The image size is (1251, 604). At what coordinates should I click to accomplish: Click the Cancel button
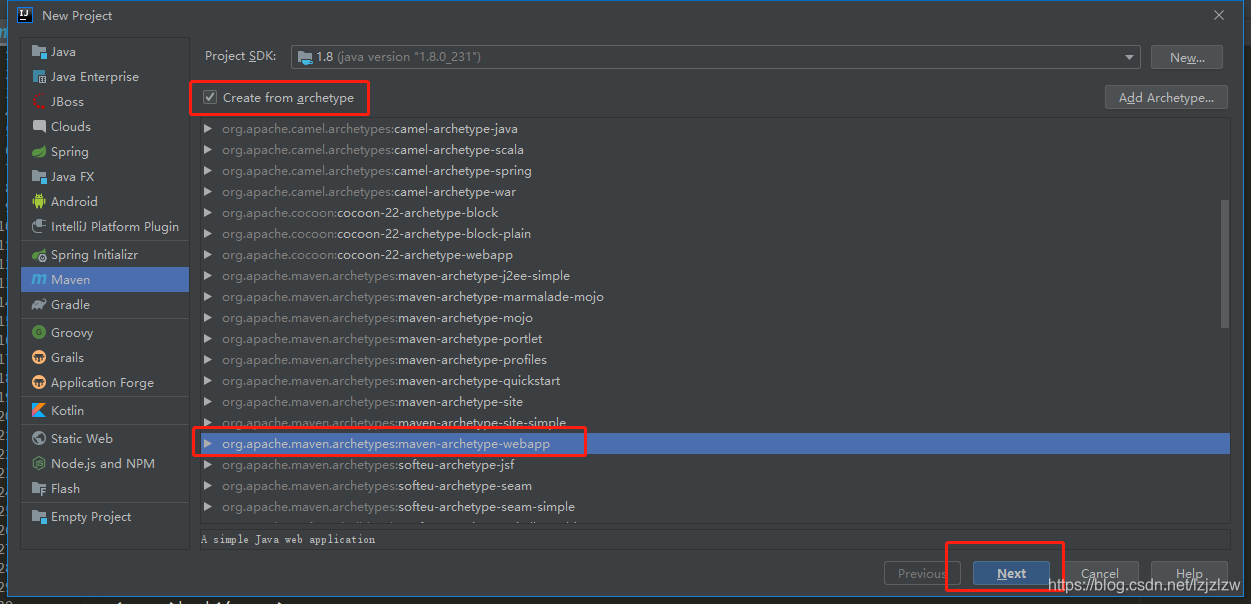(x=1100, y=574)
